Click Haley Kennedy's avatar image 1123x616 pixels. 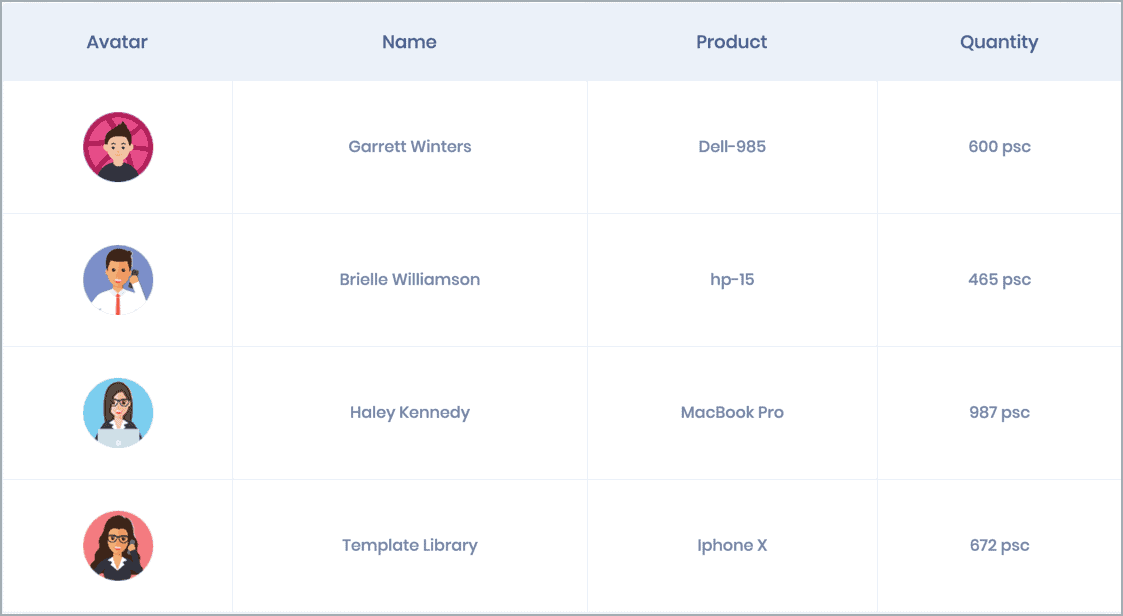tap(117, 412)
